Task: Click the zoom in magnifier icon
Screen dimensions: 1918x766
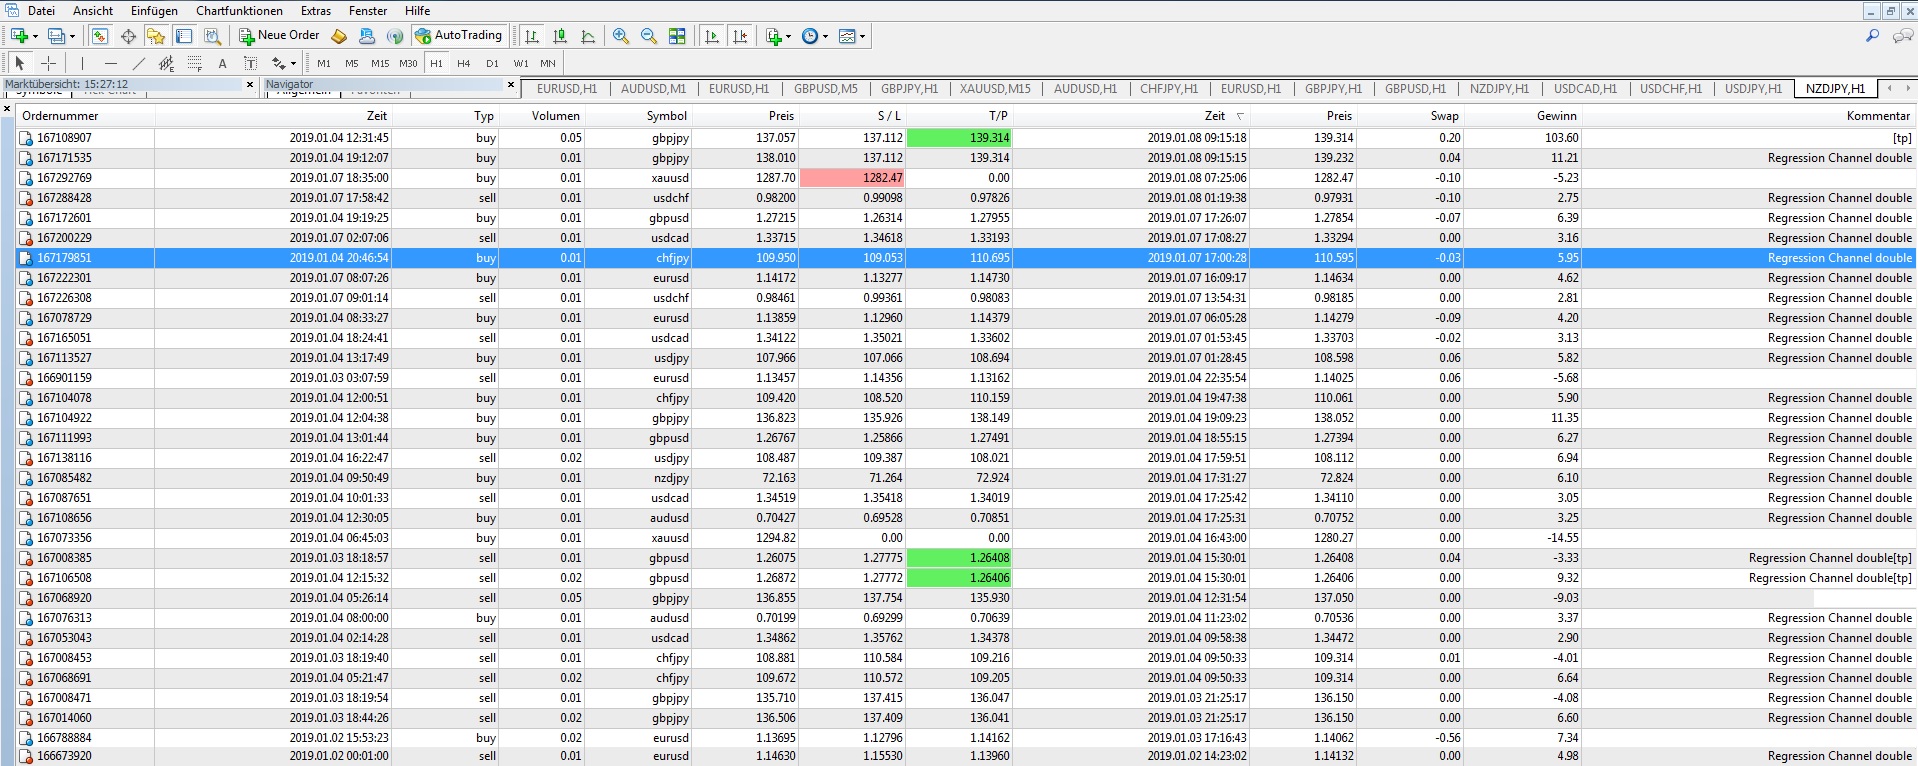Action: click(x=621, y=36)
